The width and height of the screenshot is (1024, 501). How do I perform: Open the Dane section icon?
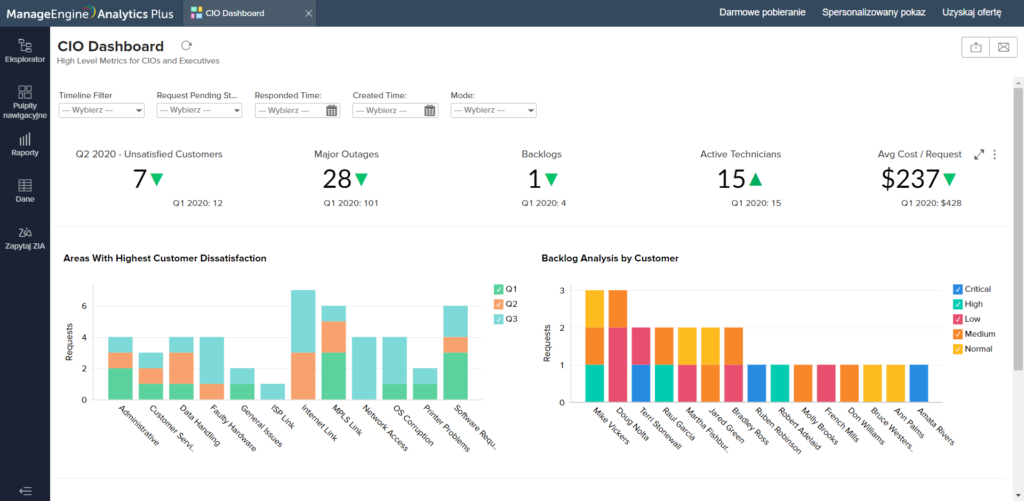click(25, 190)
